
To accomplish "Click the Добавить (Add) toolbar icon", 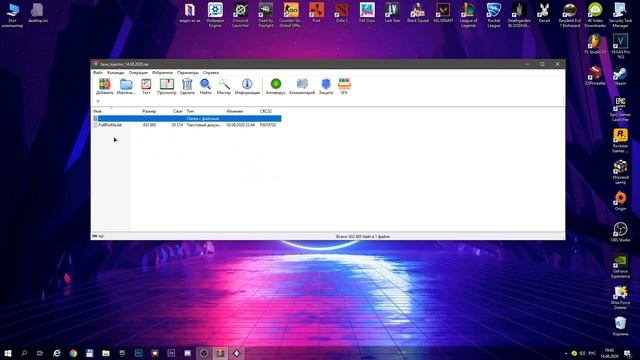I will [104, 87].
